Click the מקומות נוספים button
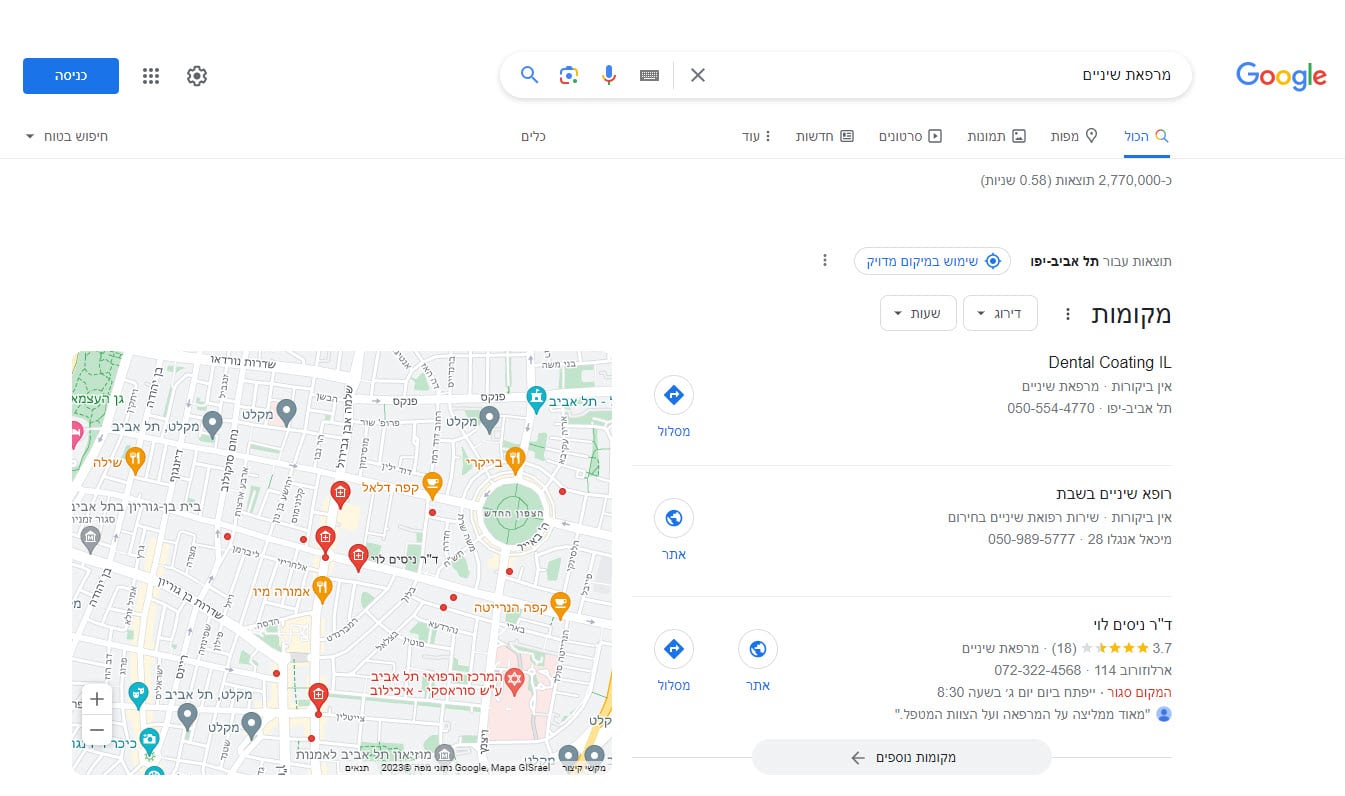 click(902, 757)
